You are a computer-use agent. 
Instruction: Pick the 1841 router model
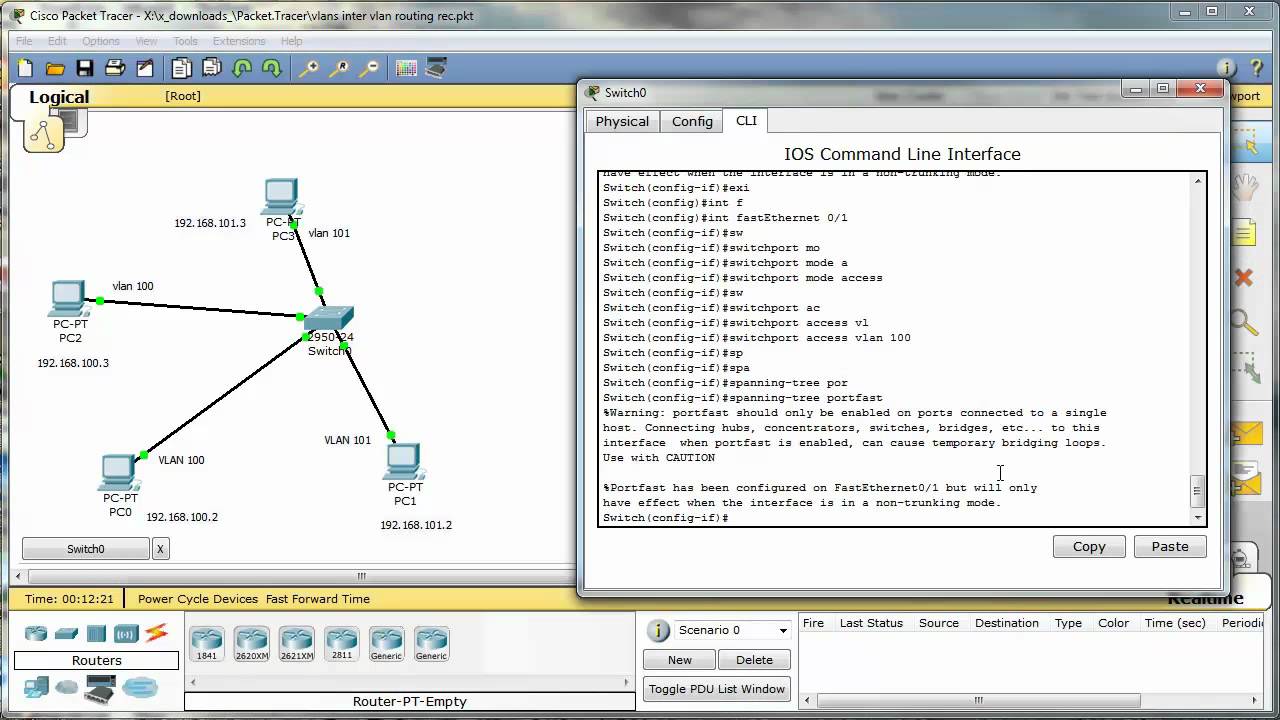[207, 643]
